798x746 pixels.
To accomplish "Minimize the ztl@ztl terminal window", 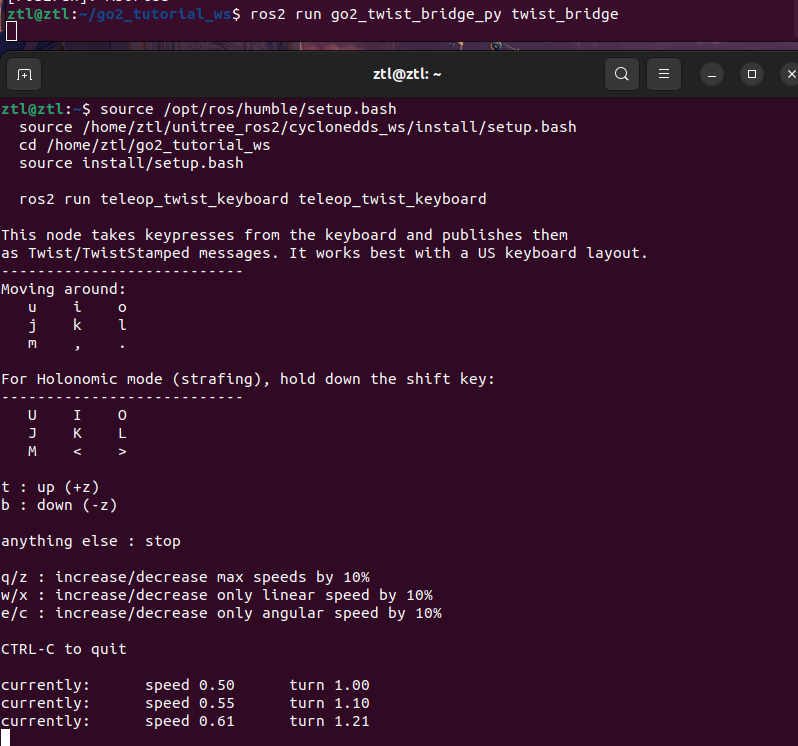I will [x=711, y=75].
